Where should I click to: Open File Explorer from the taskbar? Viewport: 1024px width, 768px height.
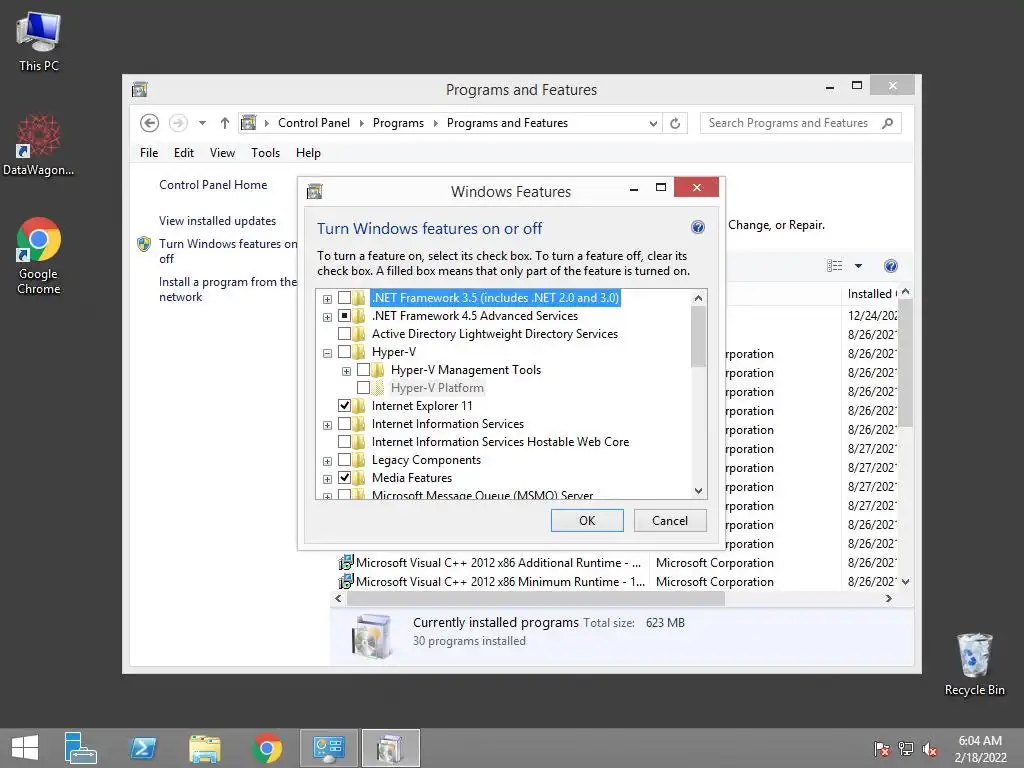(205, 748)
